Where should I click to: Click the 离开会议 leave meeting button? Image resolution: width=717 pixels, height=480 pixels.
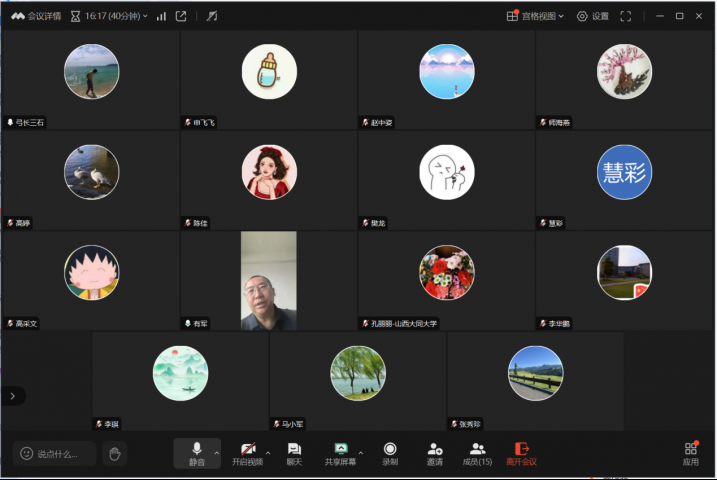click(x=521, y=453)
